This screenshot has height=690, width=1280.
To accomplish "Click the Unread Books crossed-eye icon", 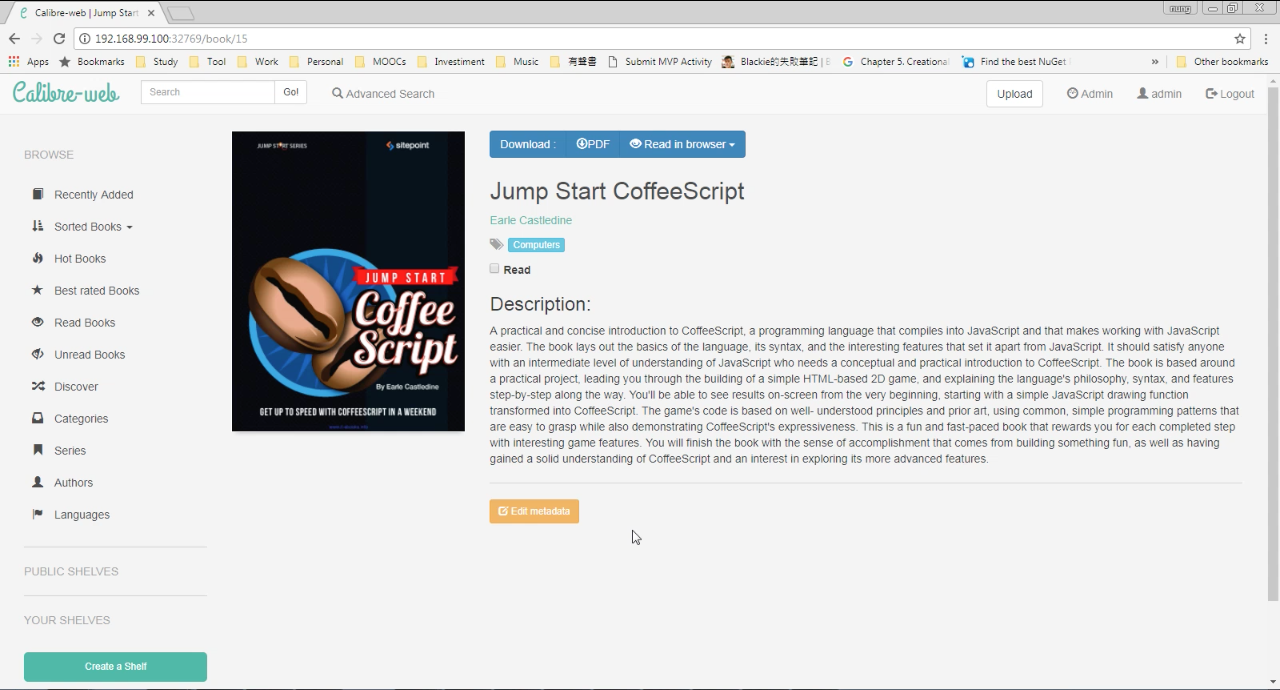I will [x=38, y=354].
